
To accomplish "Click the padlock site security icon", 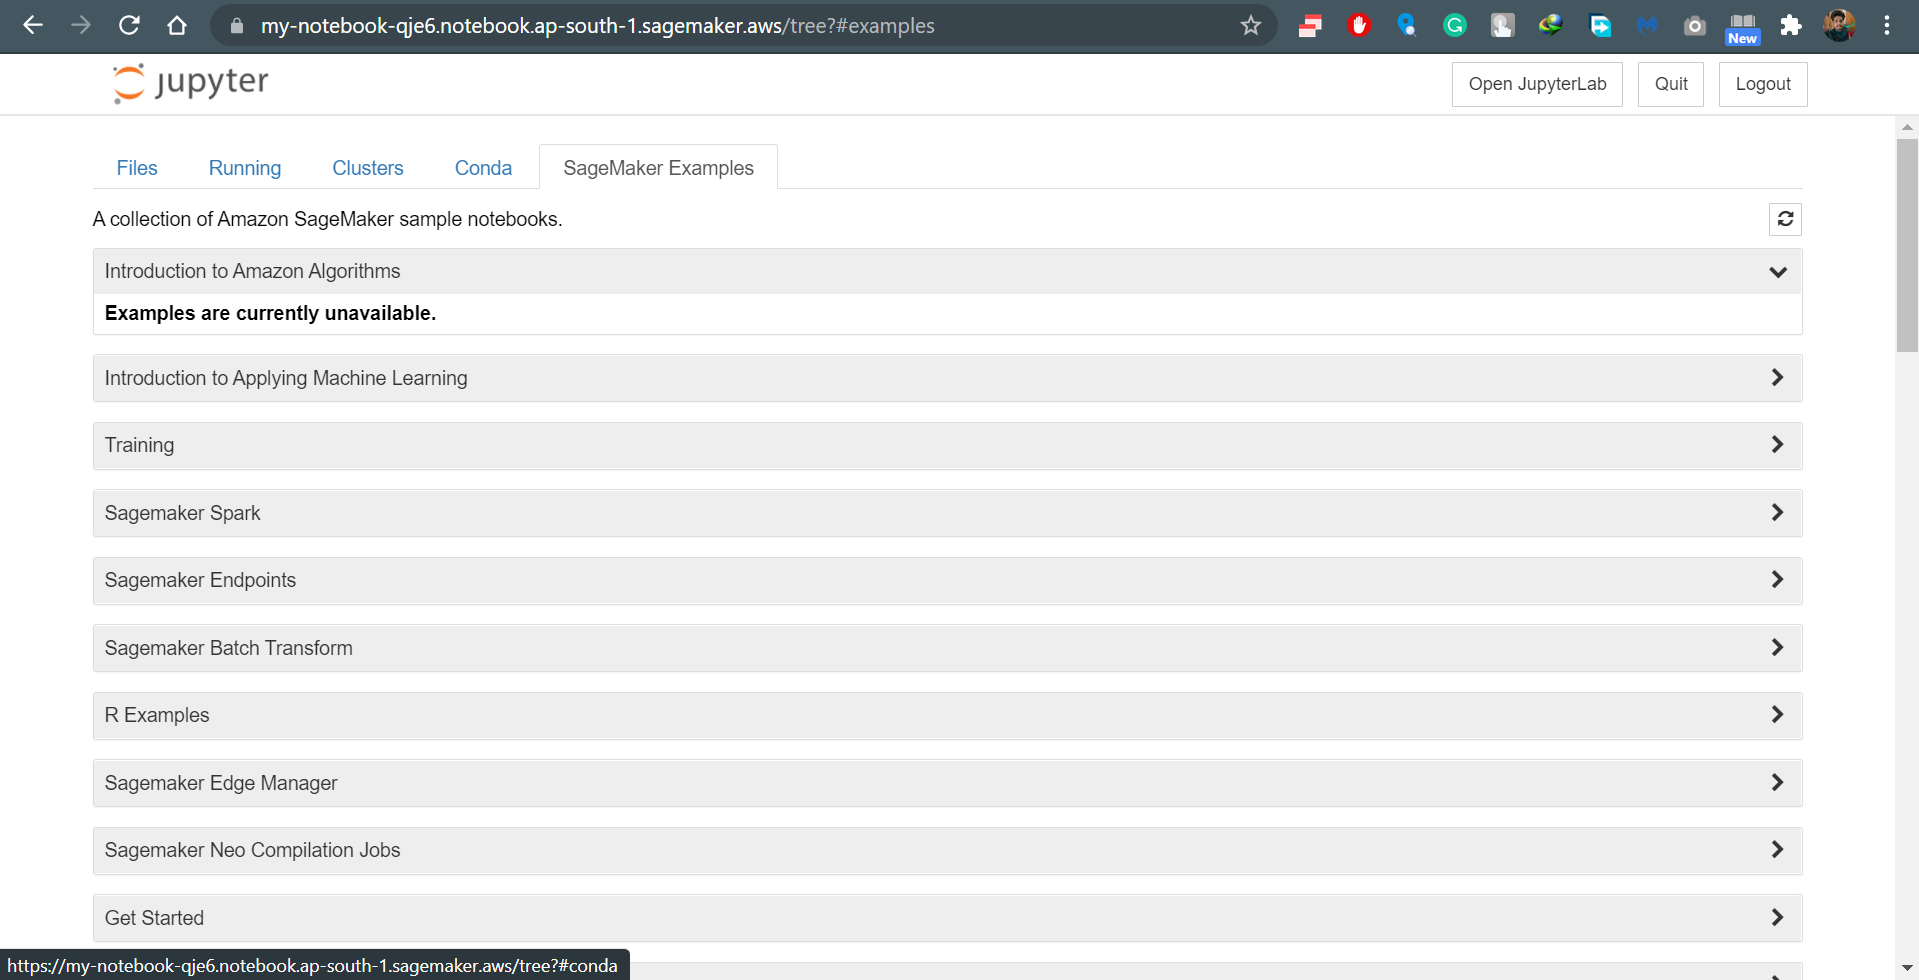I will (x=237, y=26).
